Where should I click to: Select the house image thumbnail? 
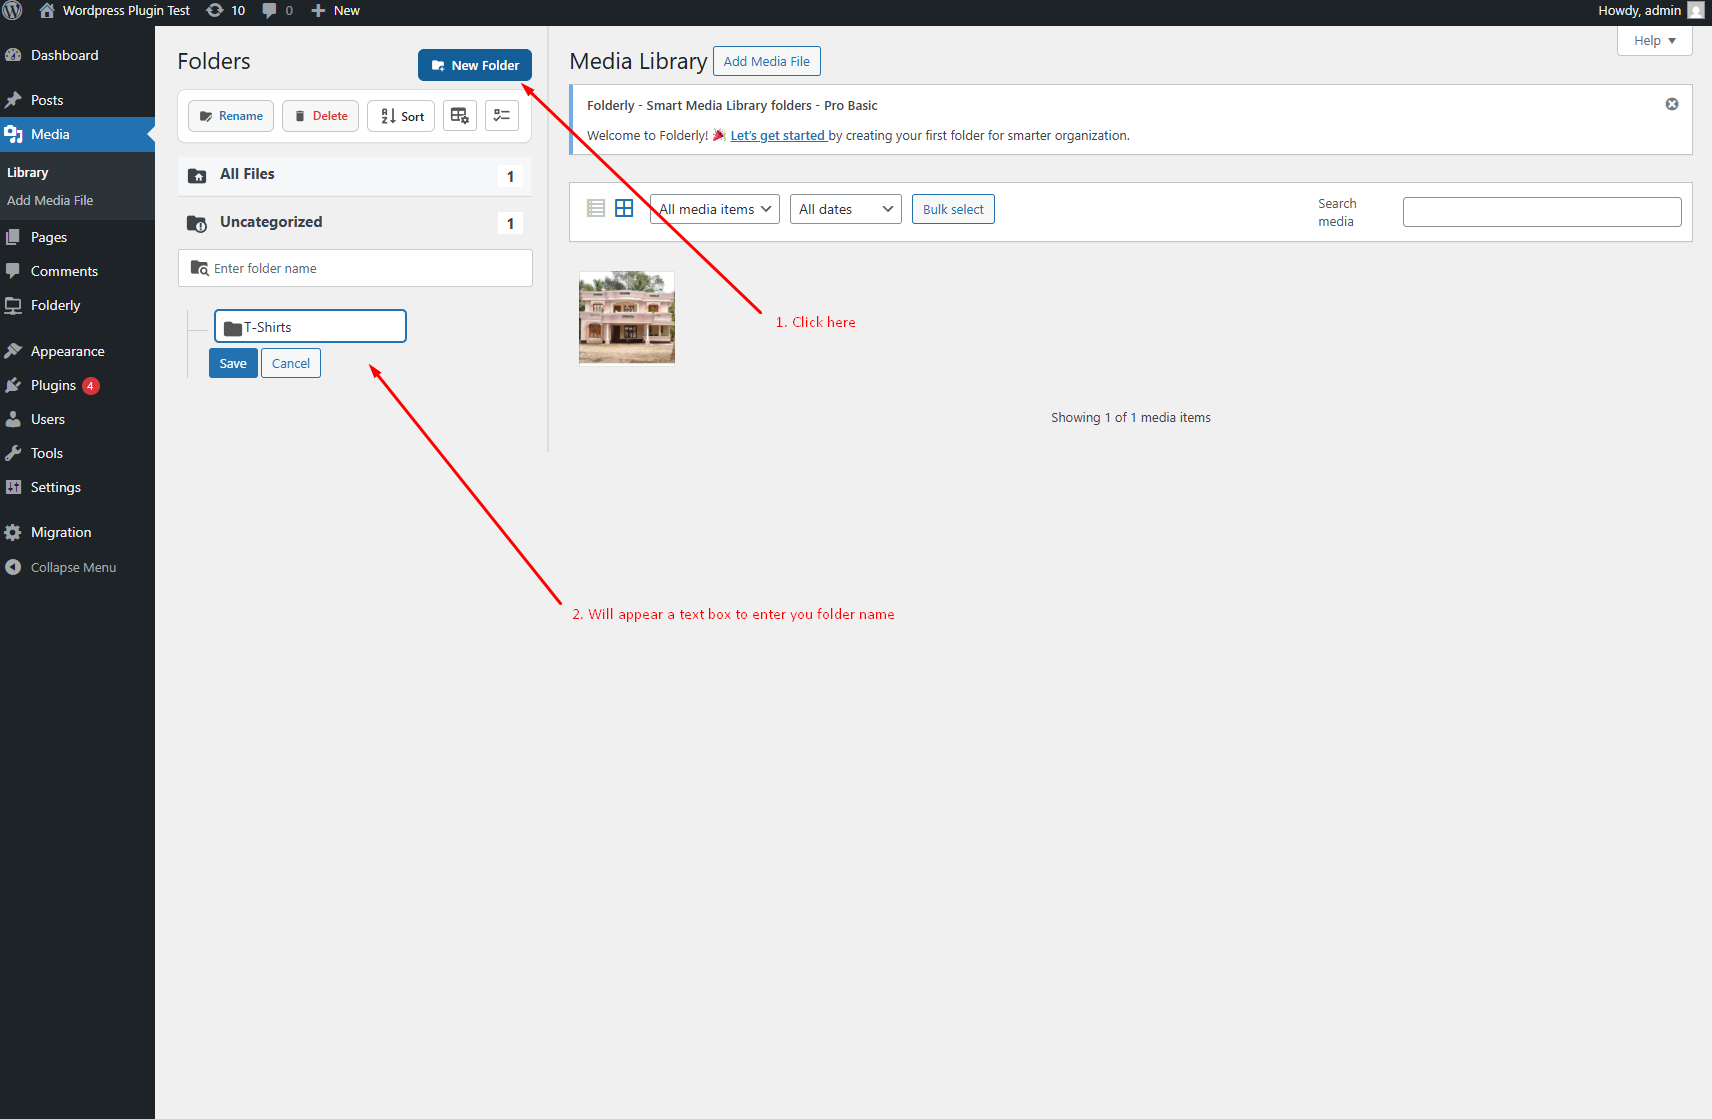[x=627, y=318]
